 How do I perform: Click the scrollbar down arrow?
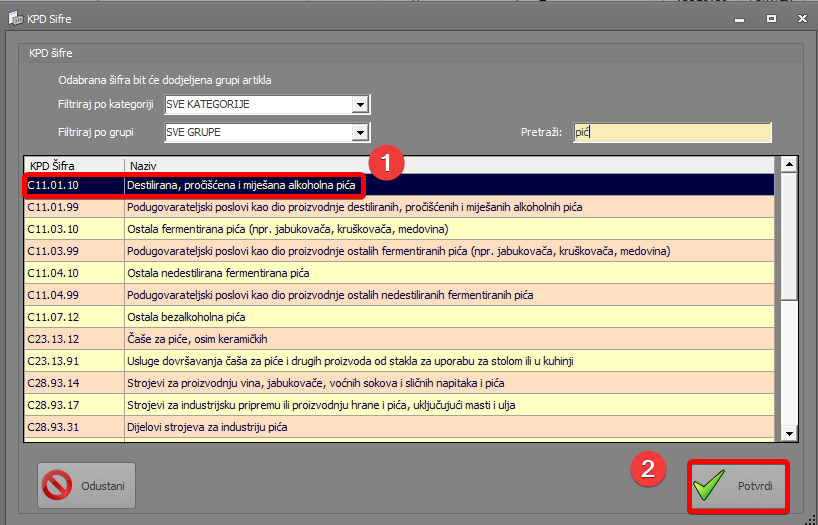click(789, 433)
